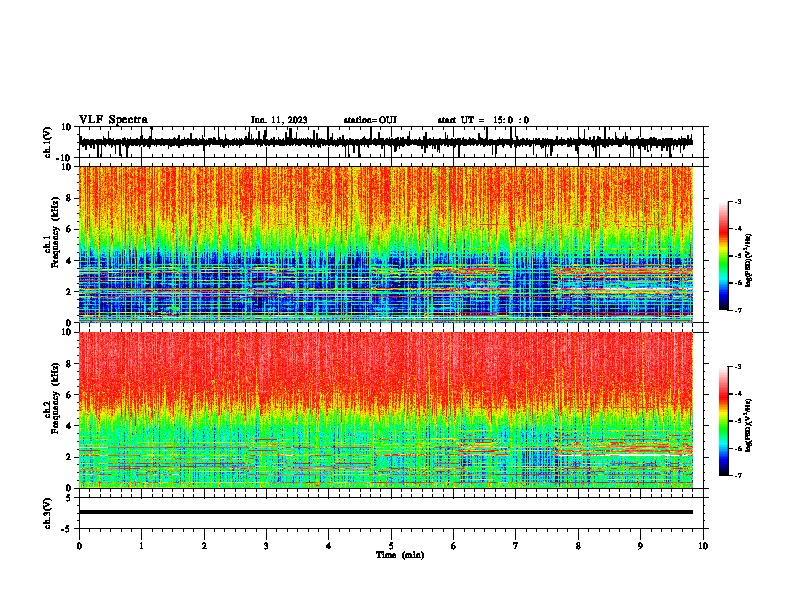This screenshot has width=792, height=612.
Task: Click the time axis tick label '6'
Action: [x=454, y=546]
